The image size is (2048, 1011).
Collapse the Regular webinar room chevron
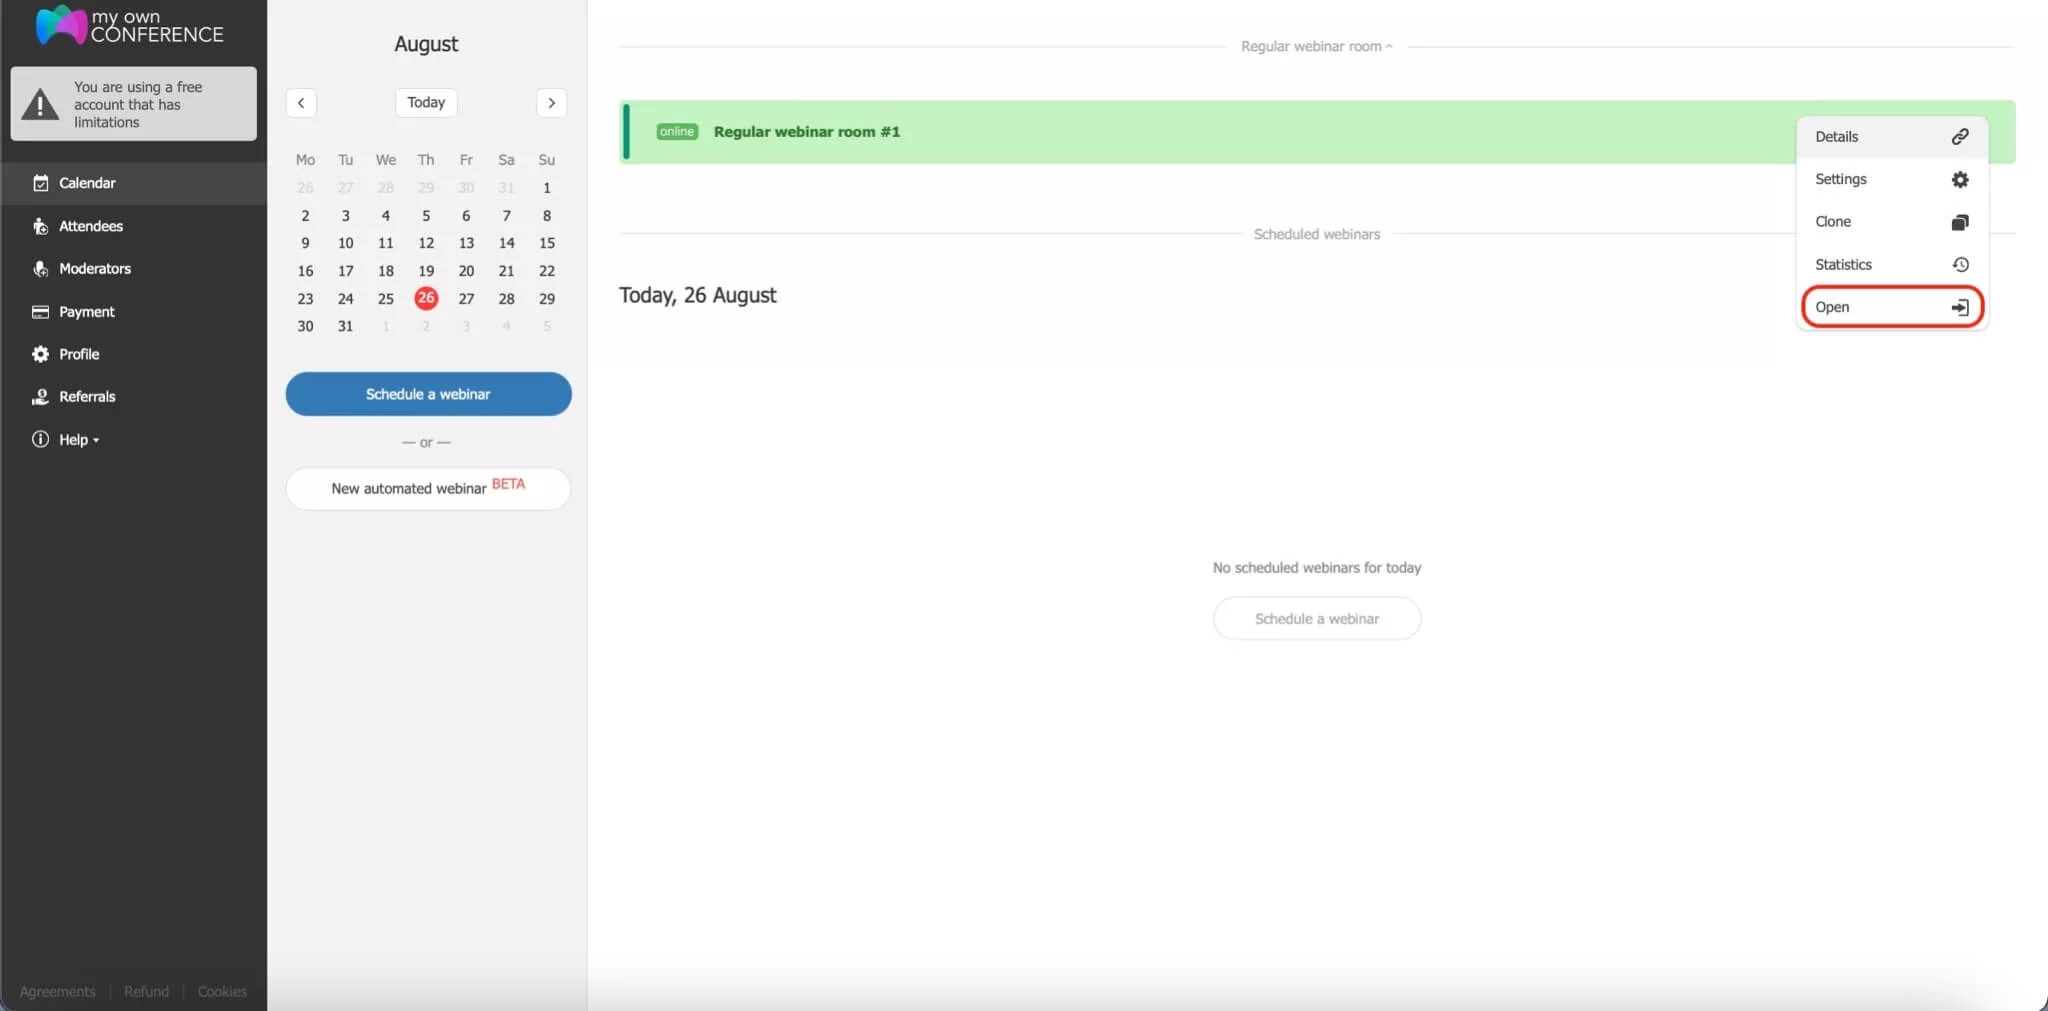(1389, 46)
